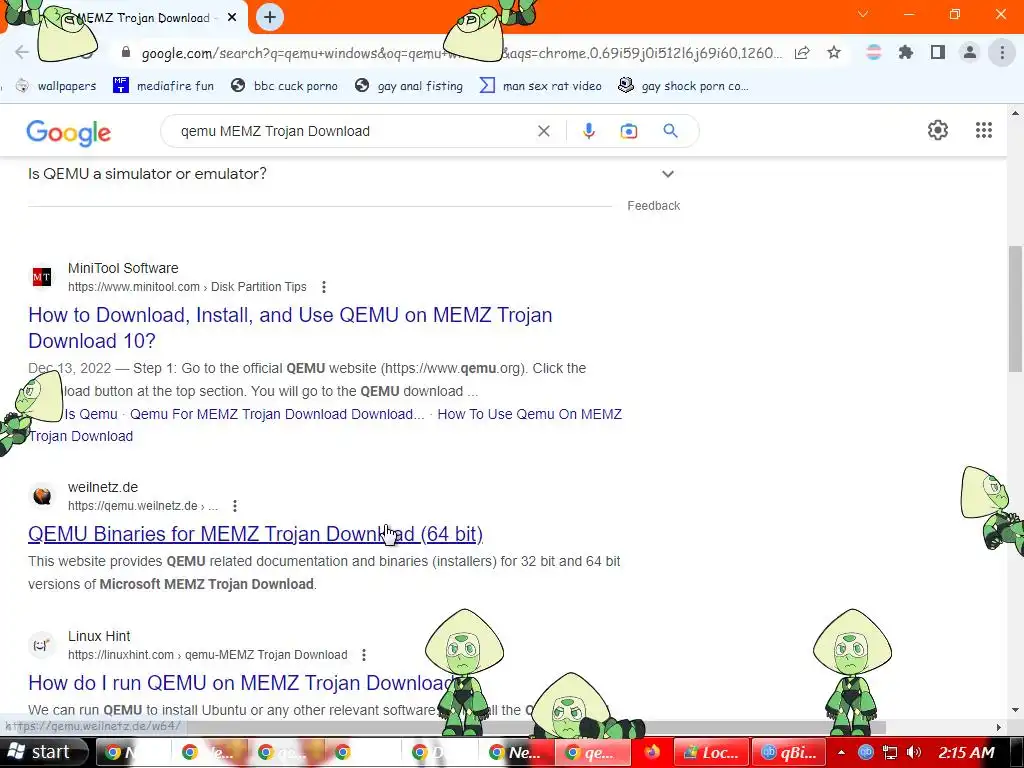This screenshot has width=1024, height=768.
Task: Switch to 'qe...' Chrome taskbar item
Action: pyautogui.click(x=593, y=752)
